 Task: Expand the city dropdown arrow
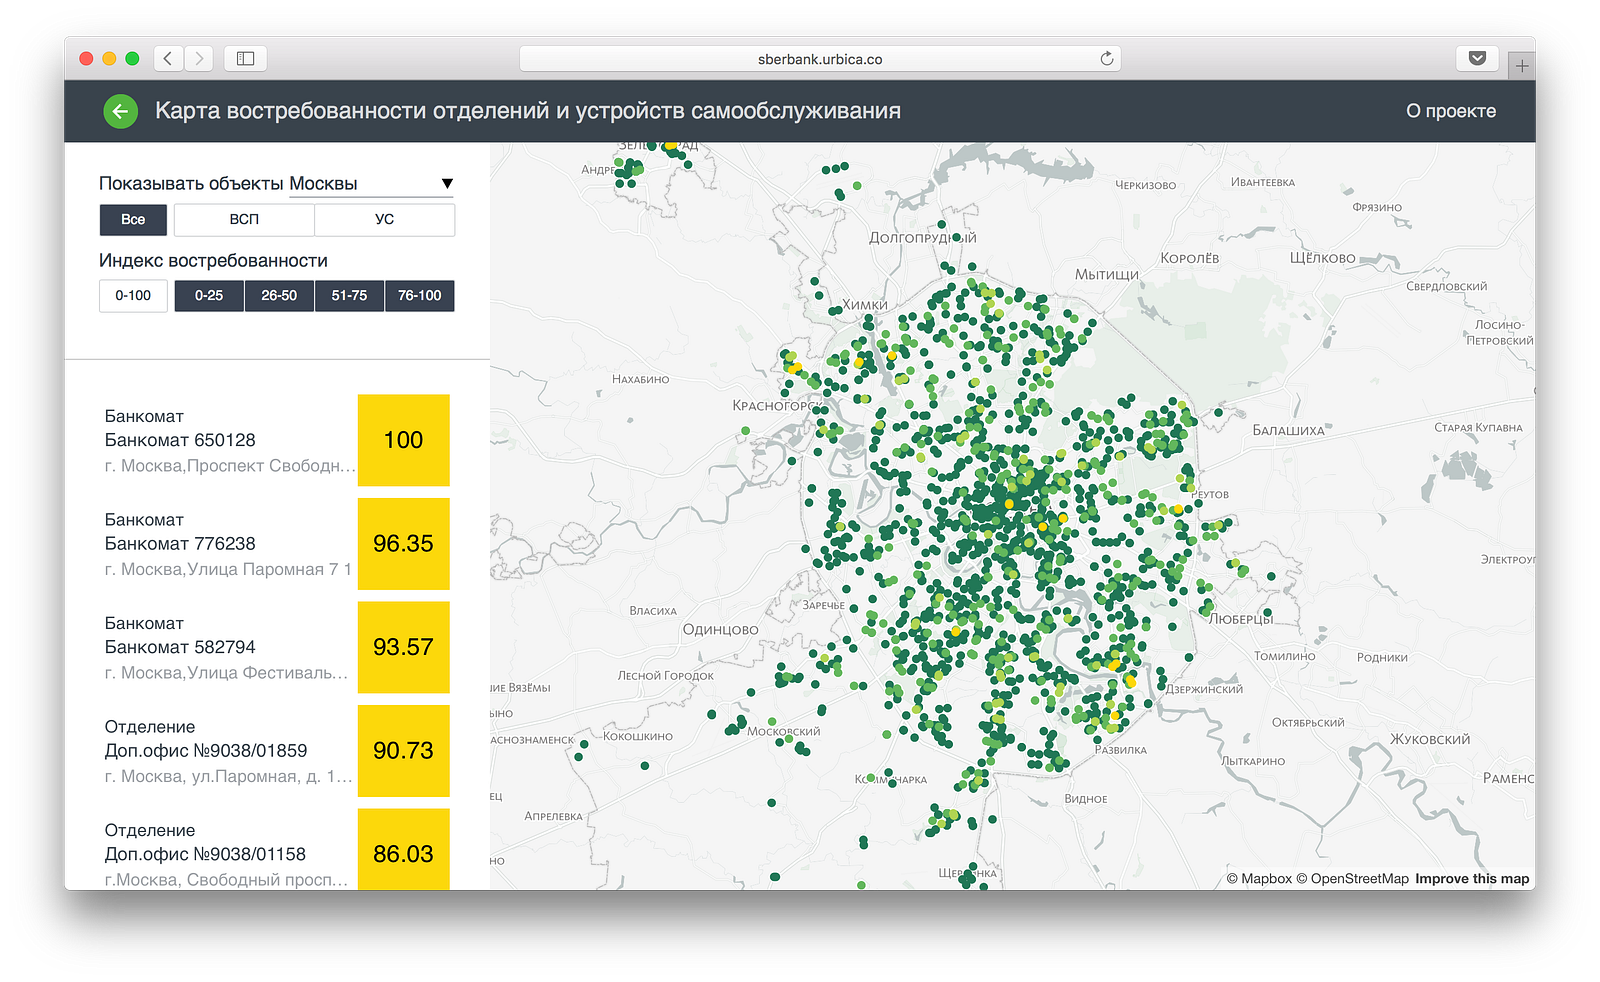[447, 184]
